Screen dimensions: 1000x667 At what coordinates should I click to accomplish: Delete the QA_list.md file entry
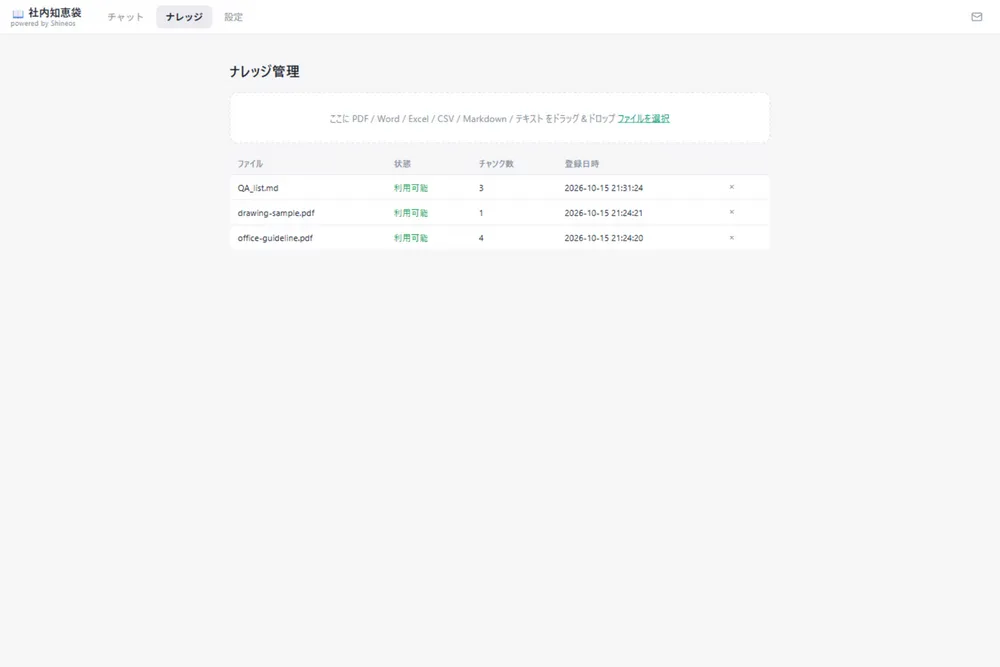(732, 187)
